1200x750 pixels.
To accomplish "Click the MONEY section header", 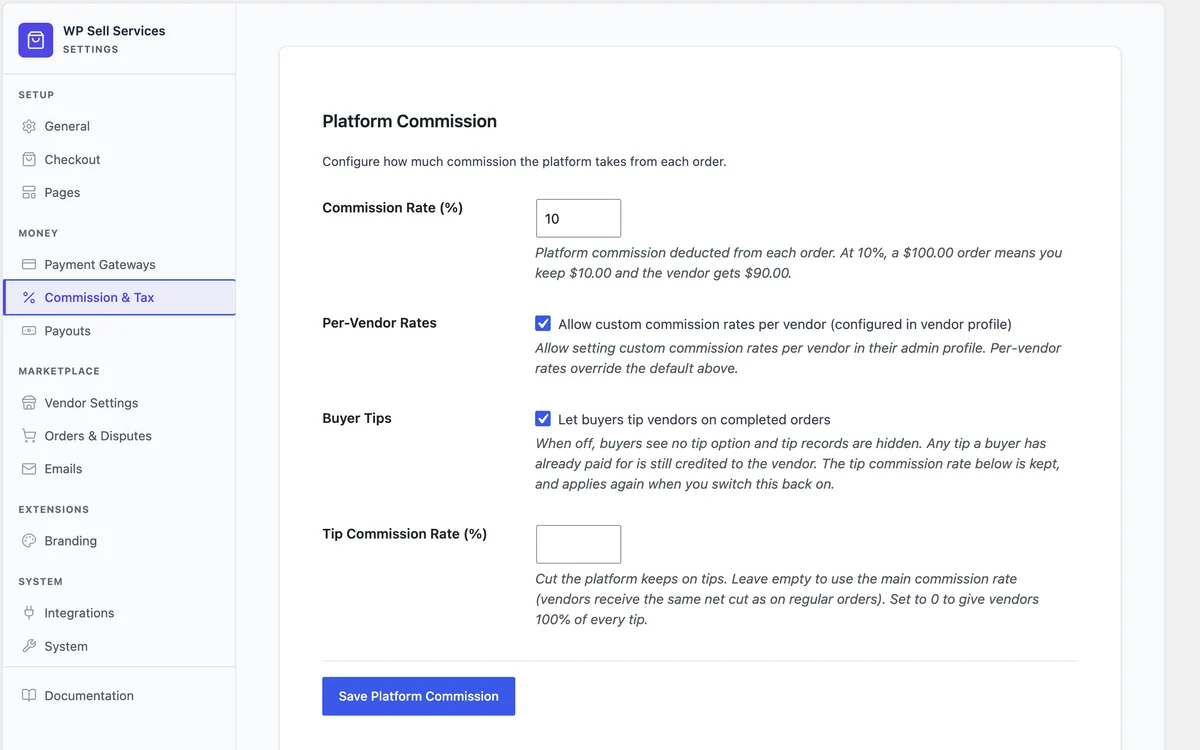I will [38, 233].
